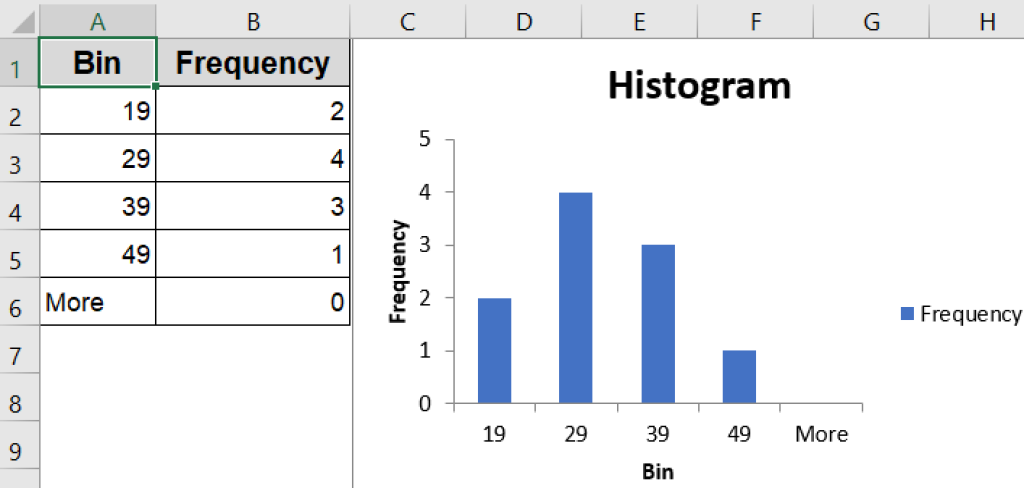Click the value axis label 5
Viewport: 1024px width, 488px height.
pos(425,139)
